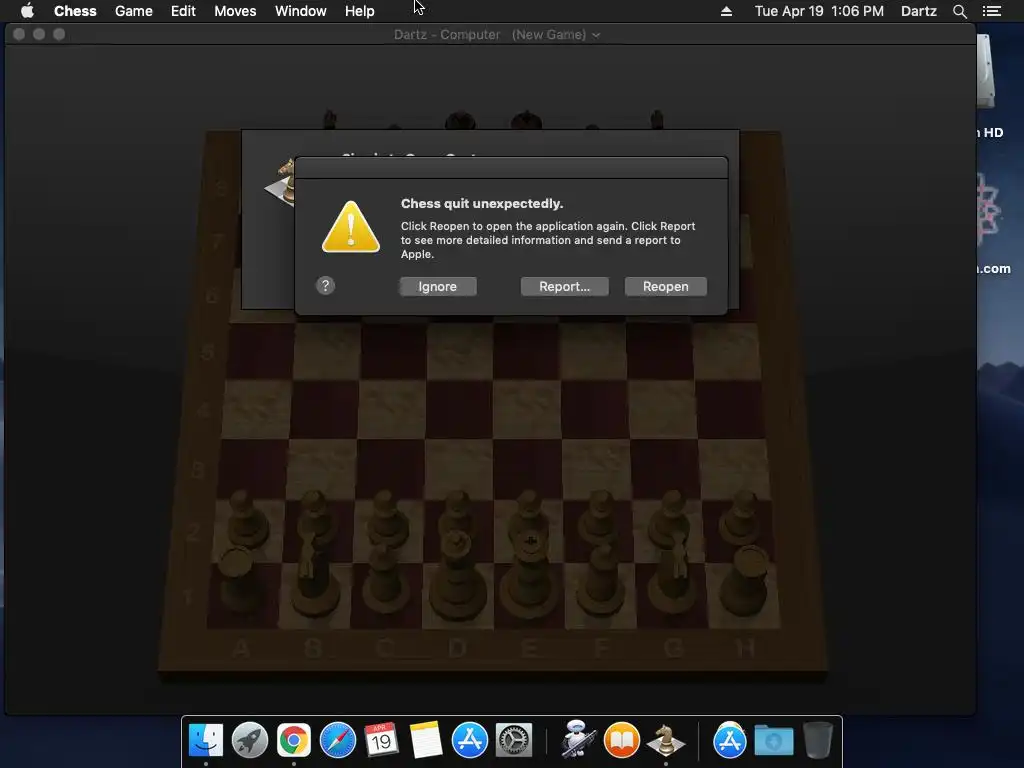
Task: Open Downloads folder in the Dock
Action: (x=774, y=741)
